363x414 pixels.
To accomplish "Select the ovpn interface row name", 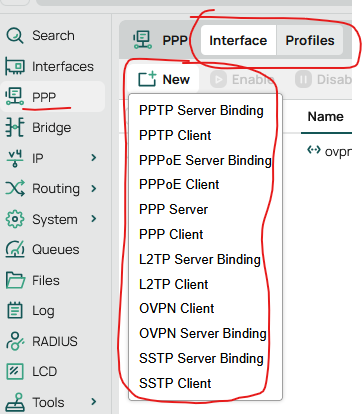I will point(338,152).
